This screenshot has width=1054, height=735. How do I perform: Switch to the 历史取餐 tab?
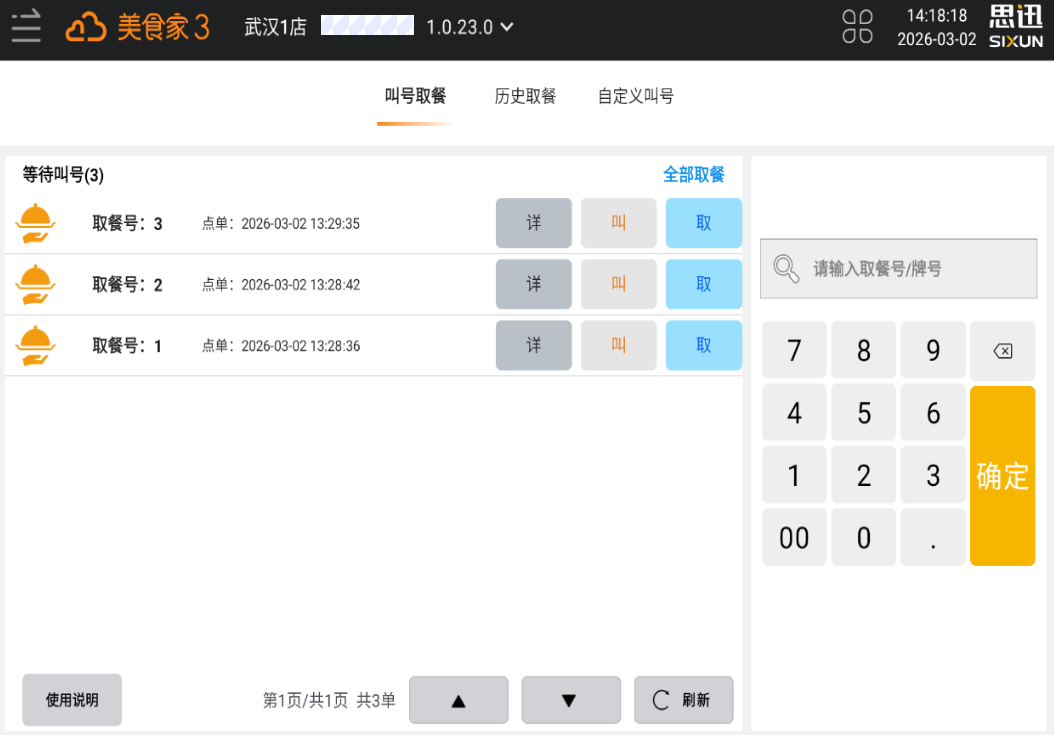click(x=525, y=97)
